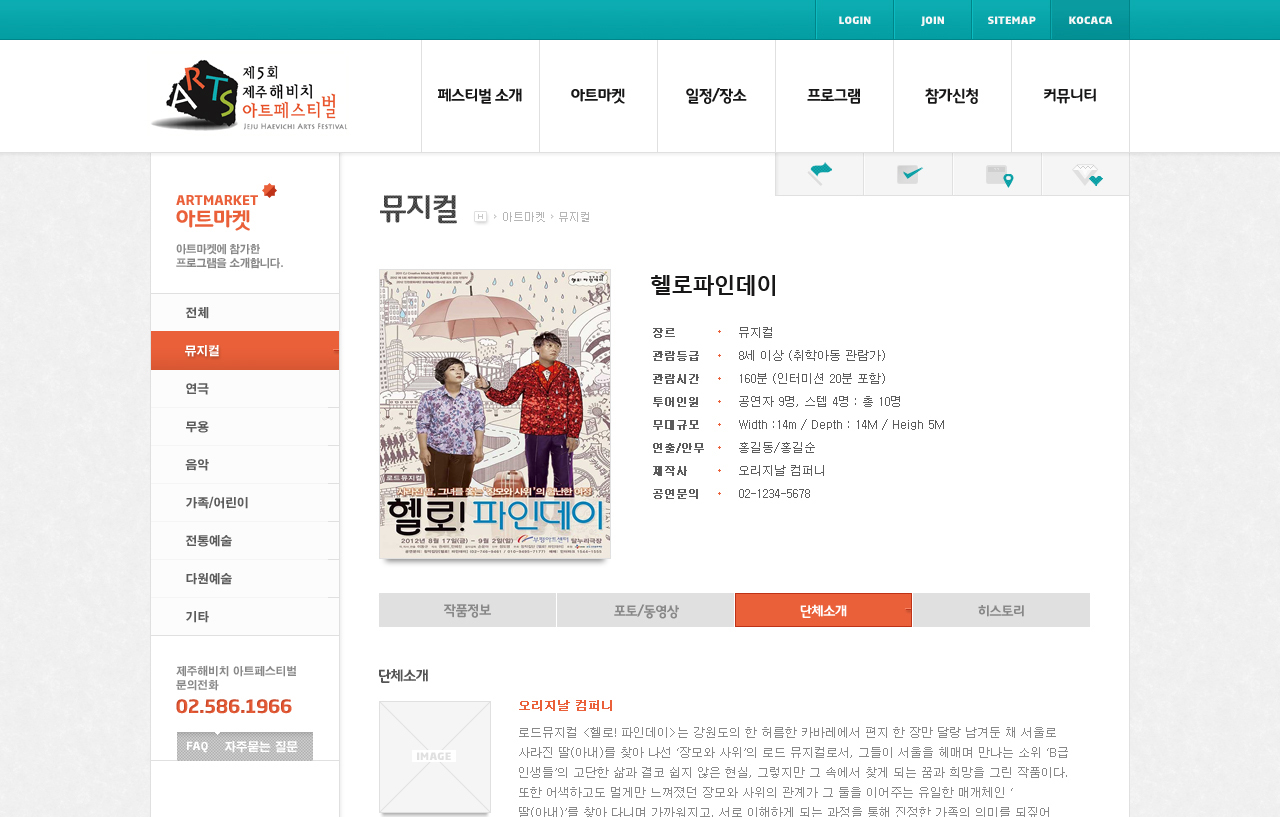
Task: Click the 헬로파인데이 title text
Action: [x=714, y=285]
